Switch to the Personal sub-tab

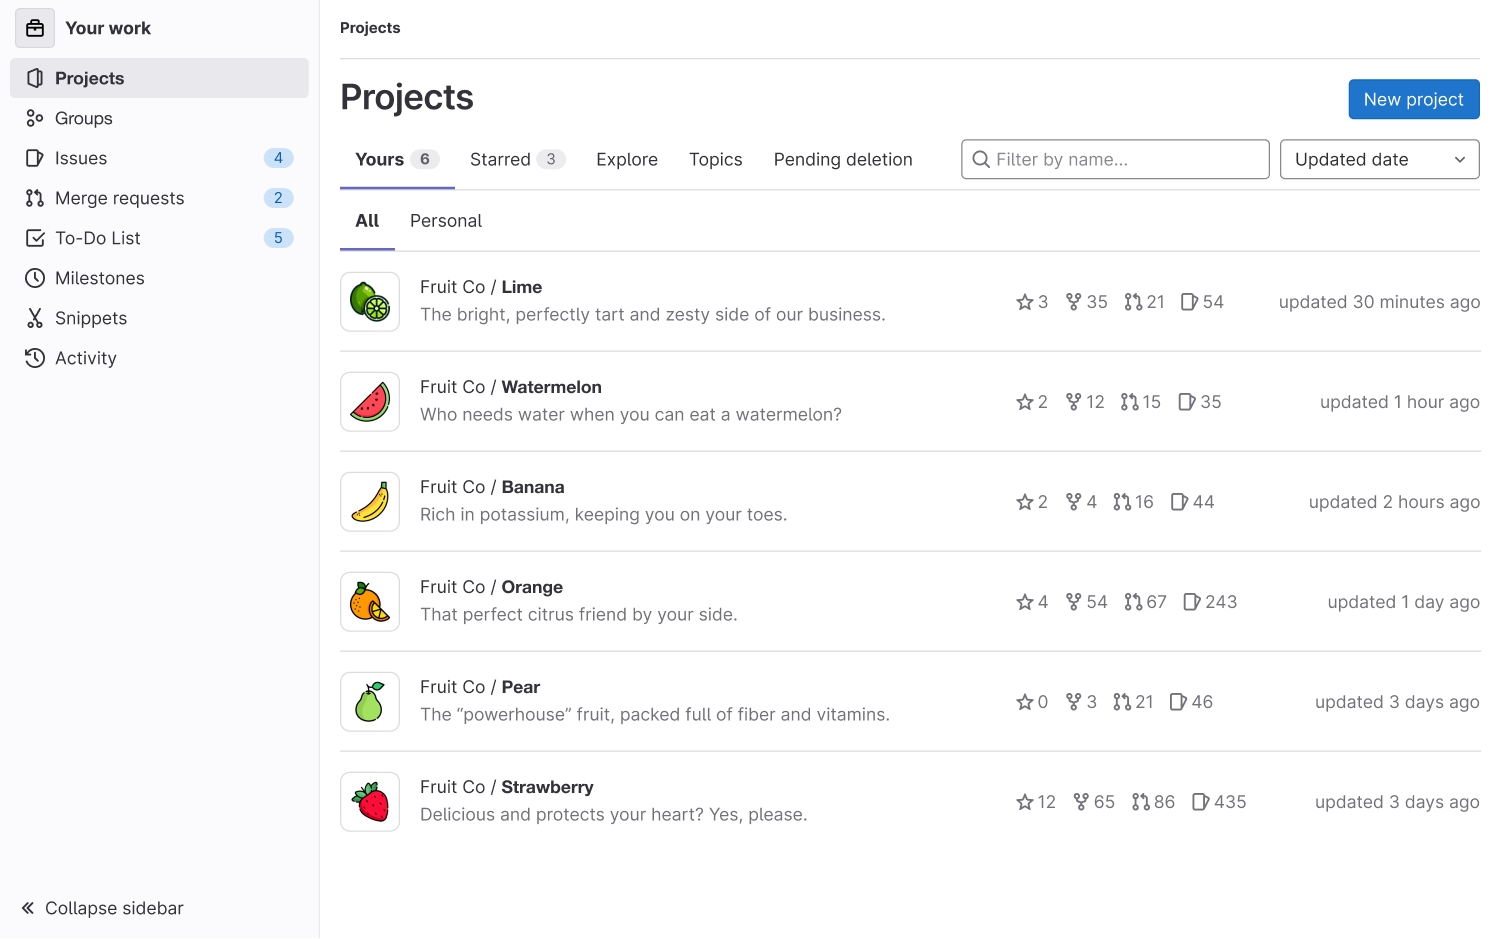tap(446, 221)
